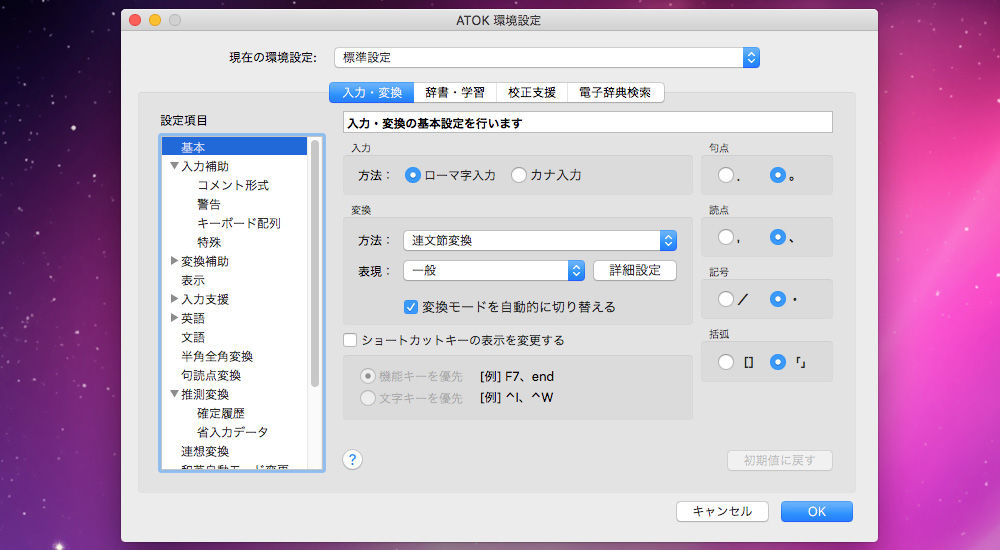
Task: Toggle 変換モードを自動的に切り替える checkbox
Action: click(411, 307)
